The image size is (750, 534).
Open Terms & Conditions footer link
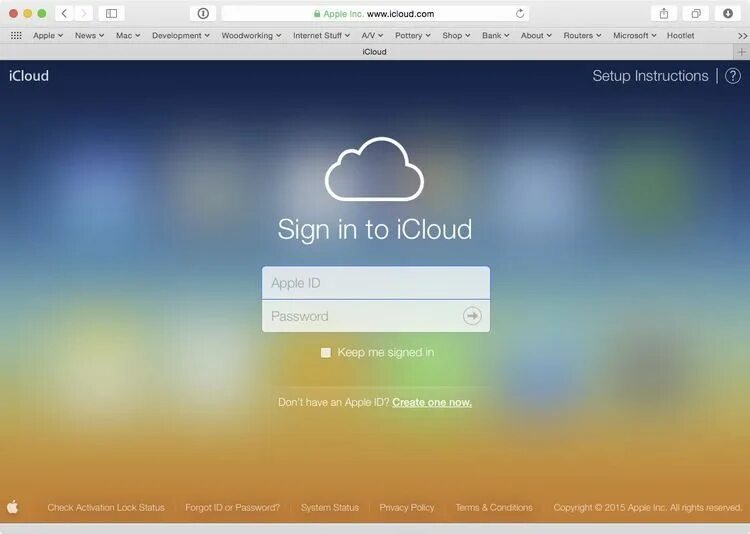click(x=494, y=507)
